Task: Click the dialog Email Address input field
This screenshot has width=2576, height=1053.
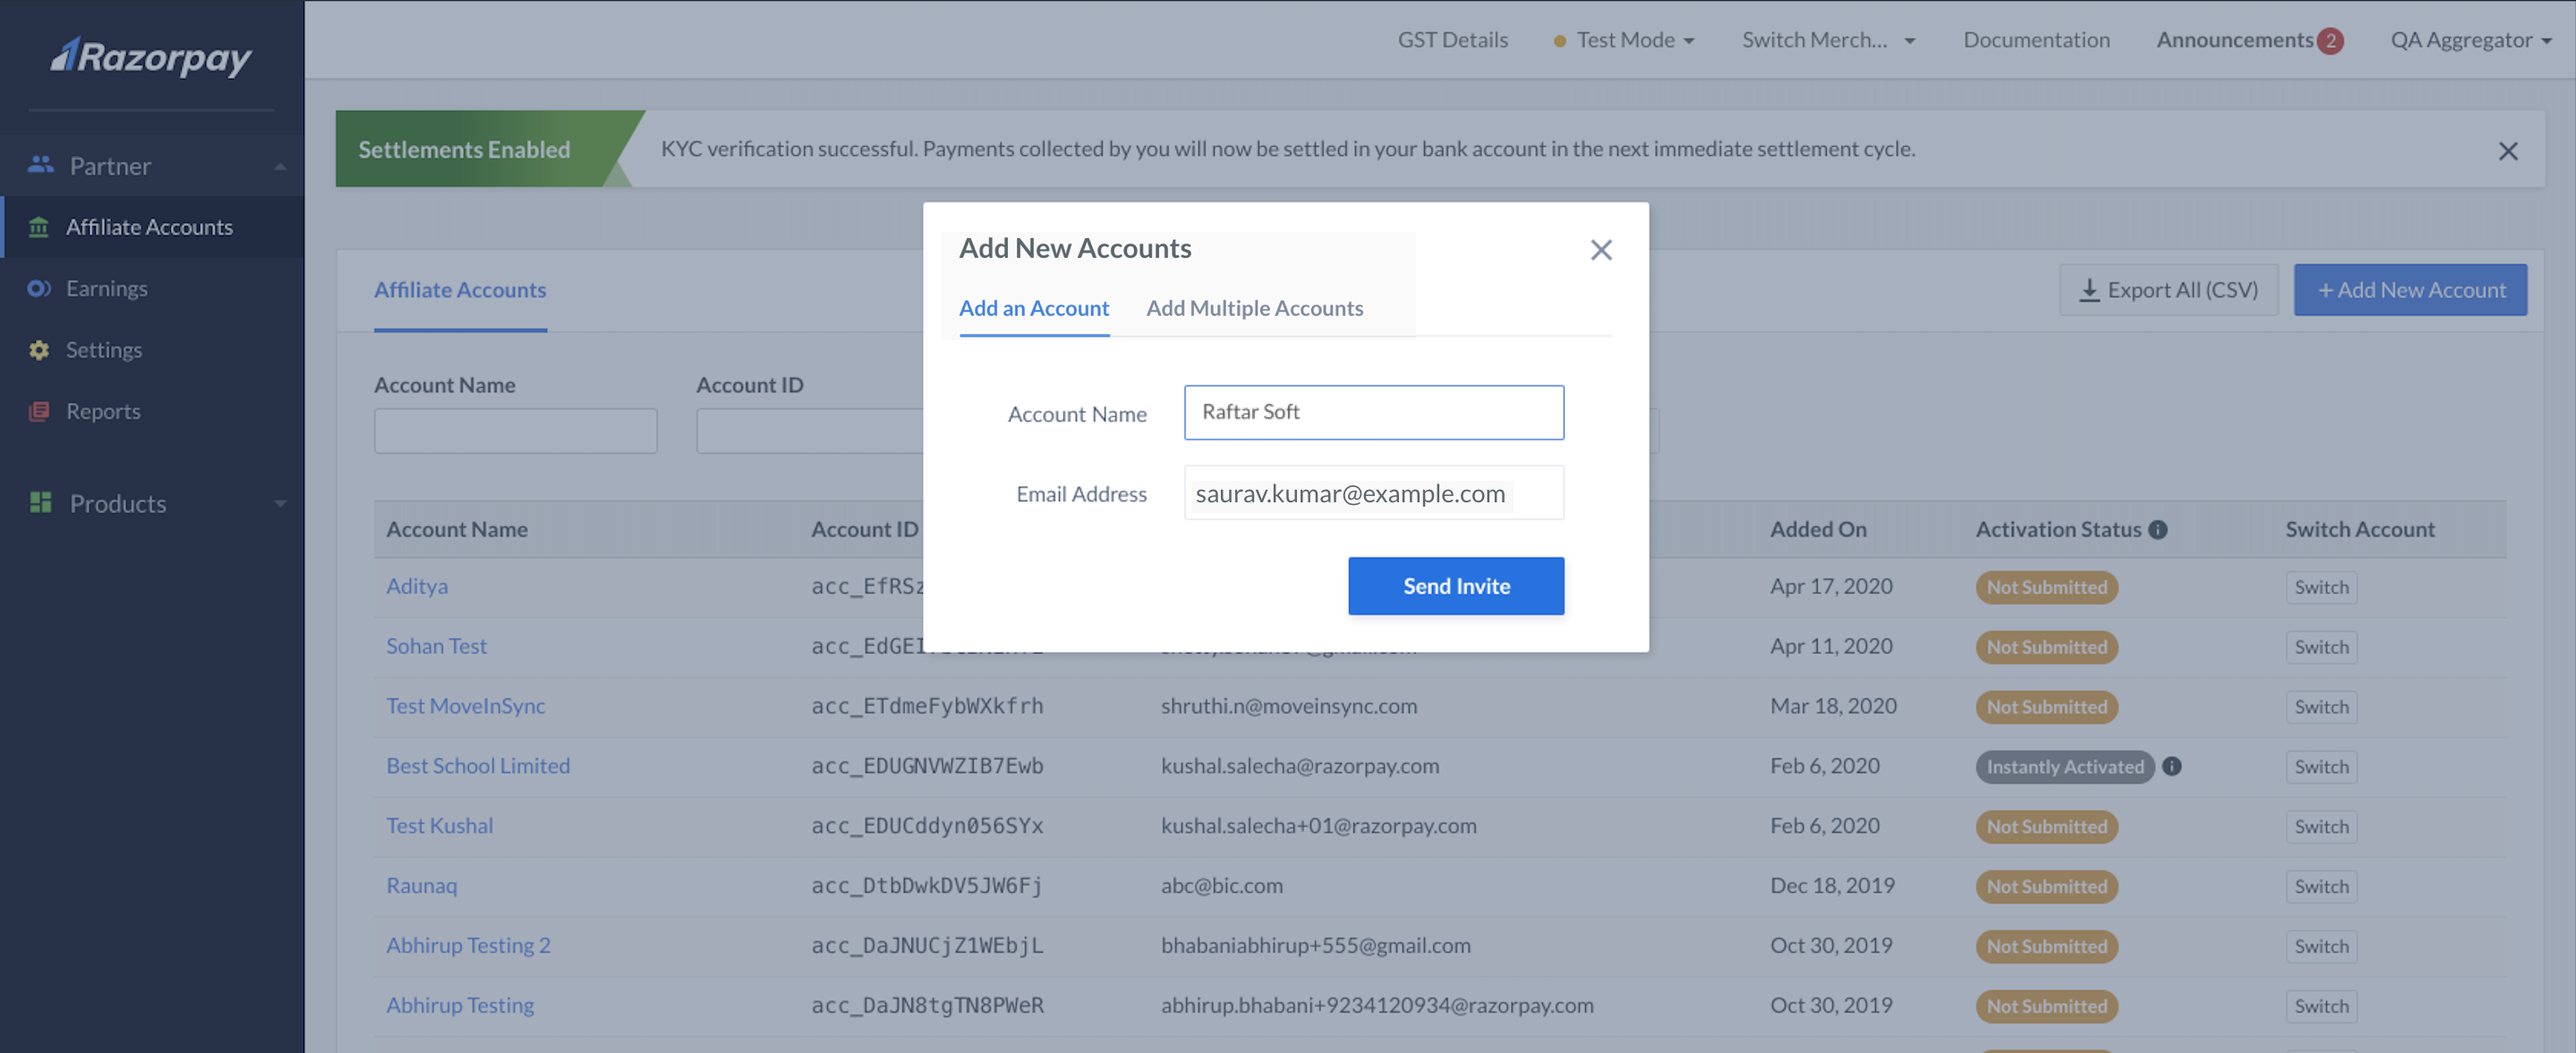Action: click(x=1374, y=493)
